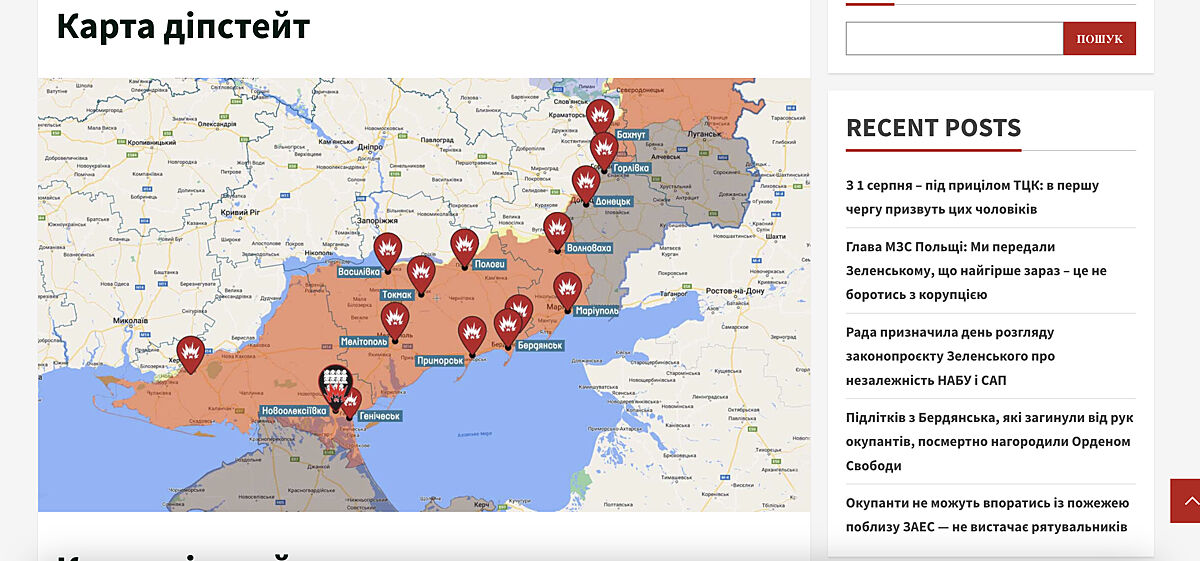This screenshot has height=561, width=1200.
Task: Click the Волноваха map pin
Action: pyautogui.click(x=557, y=230)
